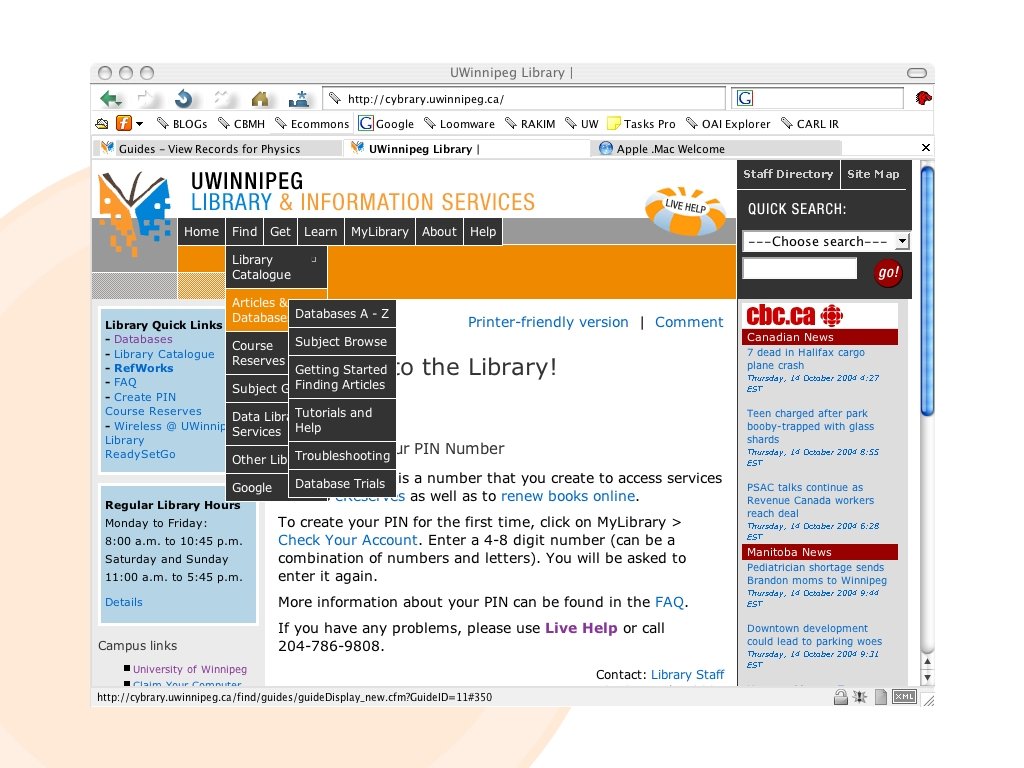Click the Quick Search text field
The height and width of the screenshot is (768, 1024).
[x=799, y=268]
